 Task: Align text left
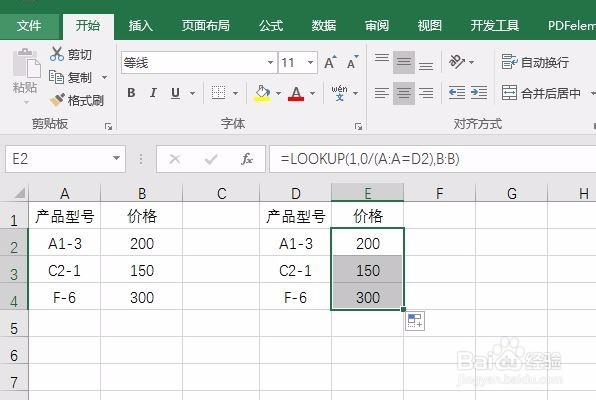tap(382, 93)
